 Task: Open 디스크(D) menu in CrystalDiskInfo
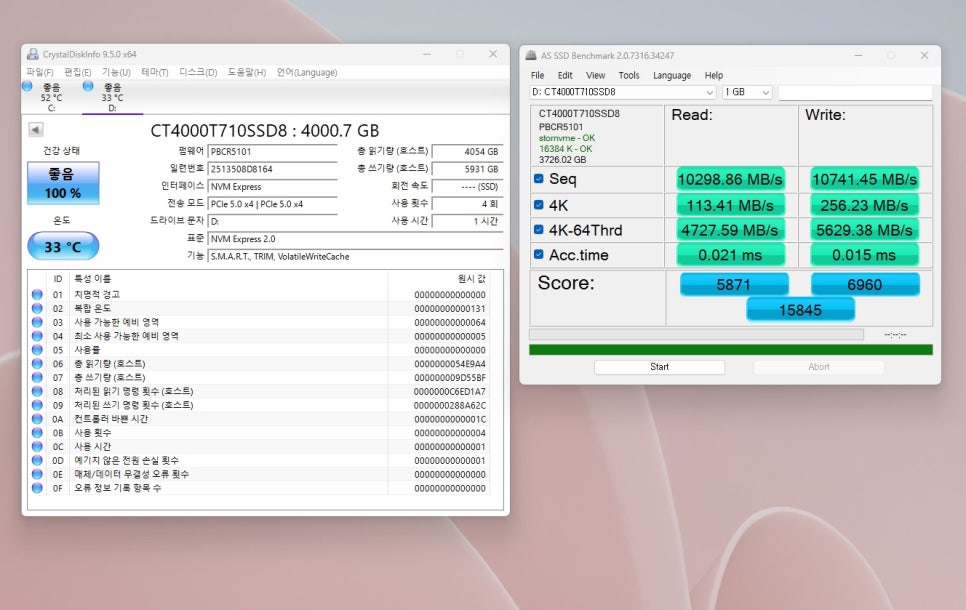tap(198, 72)
